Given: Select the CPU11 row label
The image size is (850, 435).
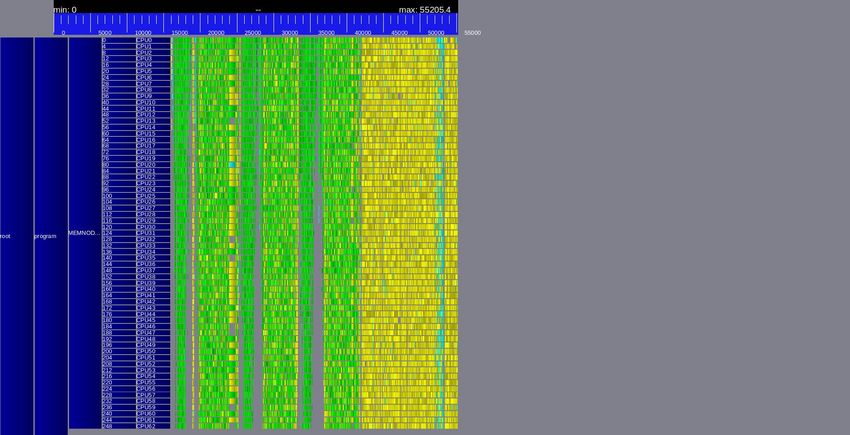Looking at the screenshot, I should click(153, 108).
